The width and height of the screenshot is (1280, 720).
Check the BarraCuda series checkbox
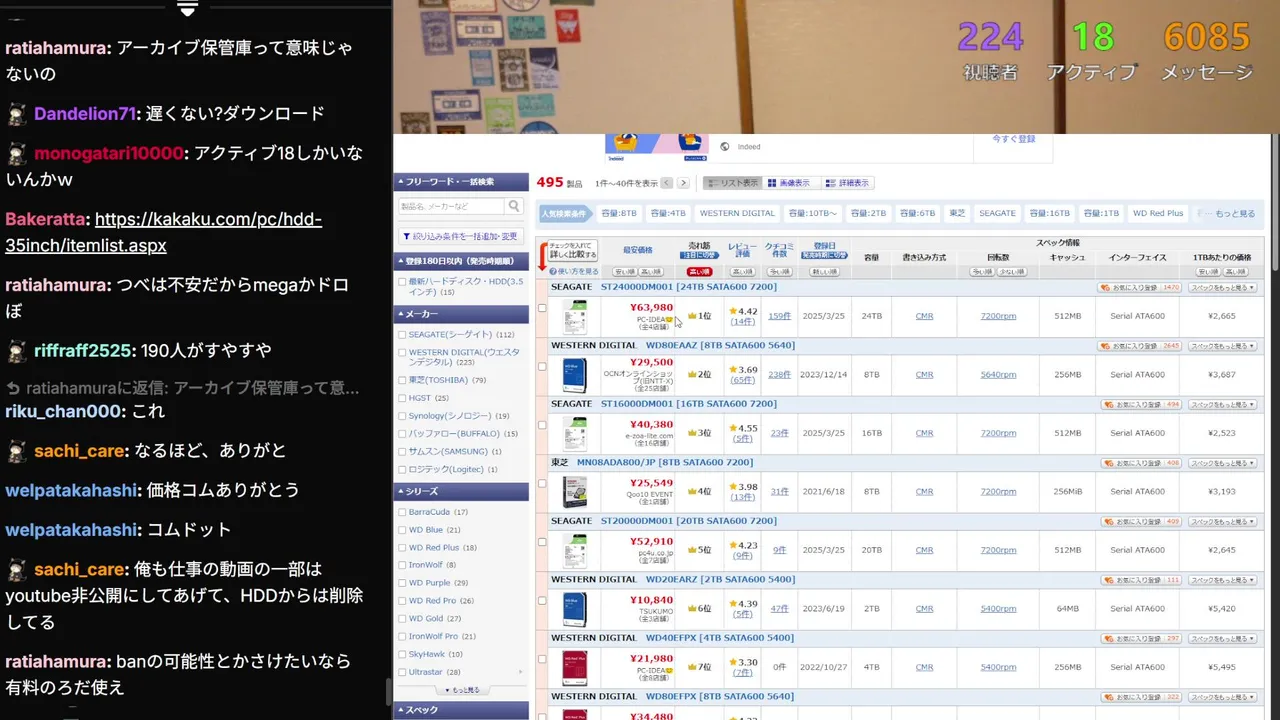(x=402, y=512)
